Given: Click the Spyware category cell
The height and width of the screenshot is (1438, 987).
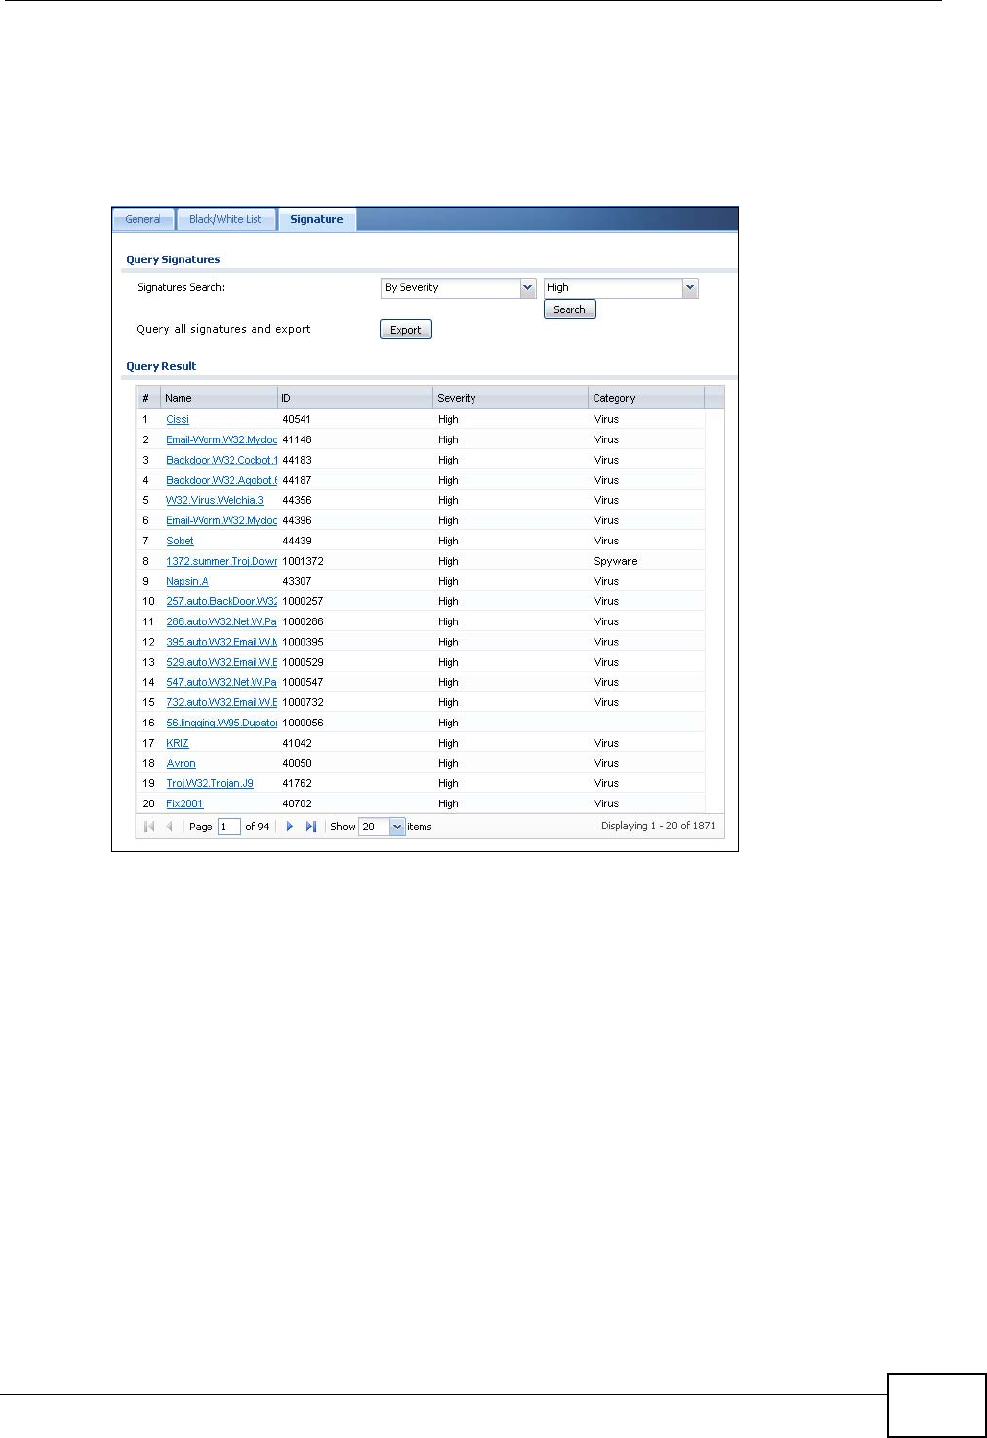Looking at the screenshot, I should click(615, 561).
